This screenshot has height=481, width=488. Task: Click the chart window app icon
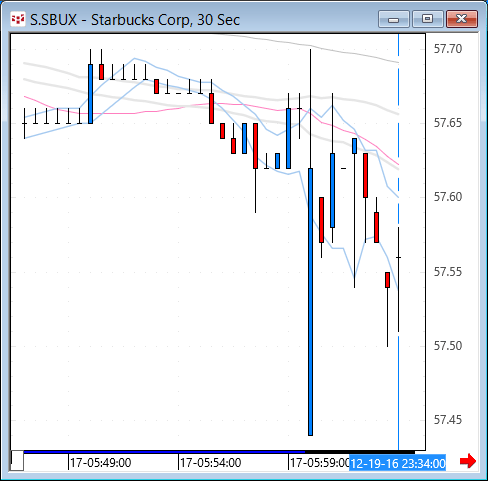point(17,20)
